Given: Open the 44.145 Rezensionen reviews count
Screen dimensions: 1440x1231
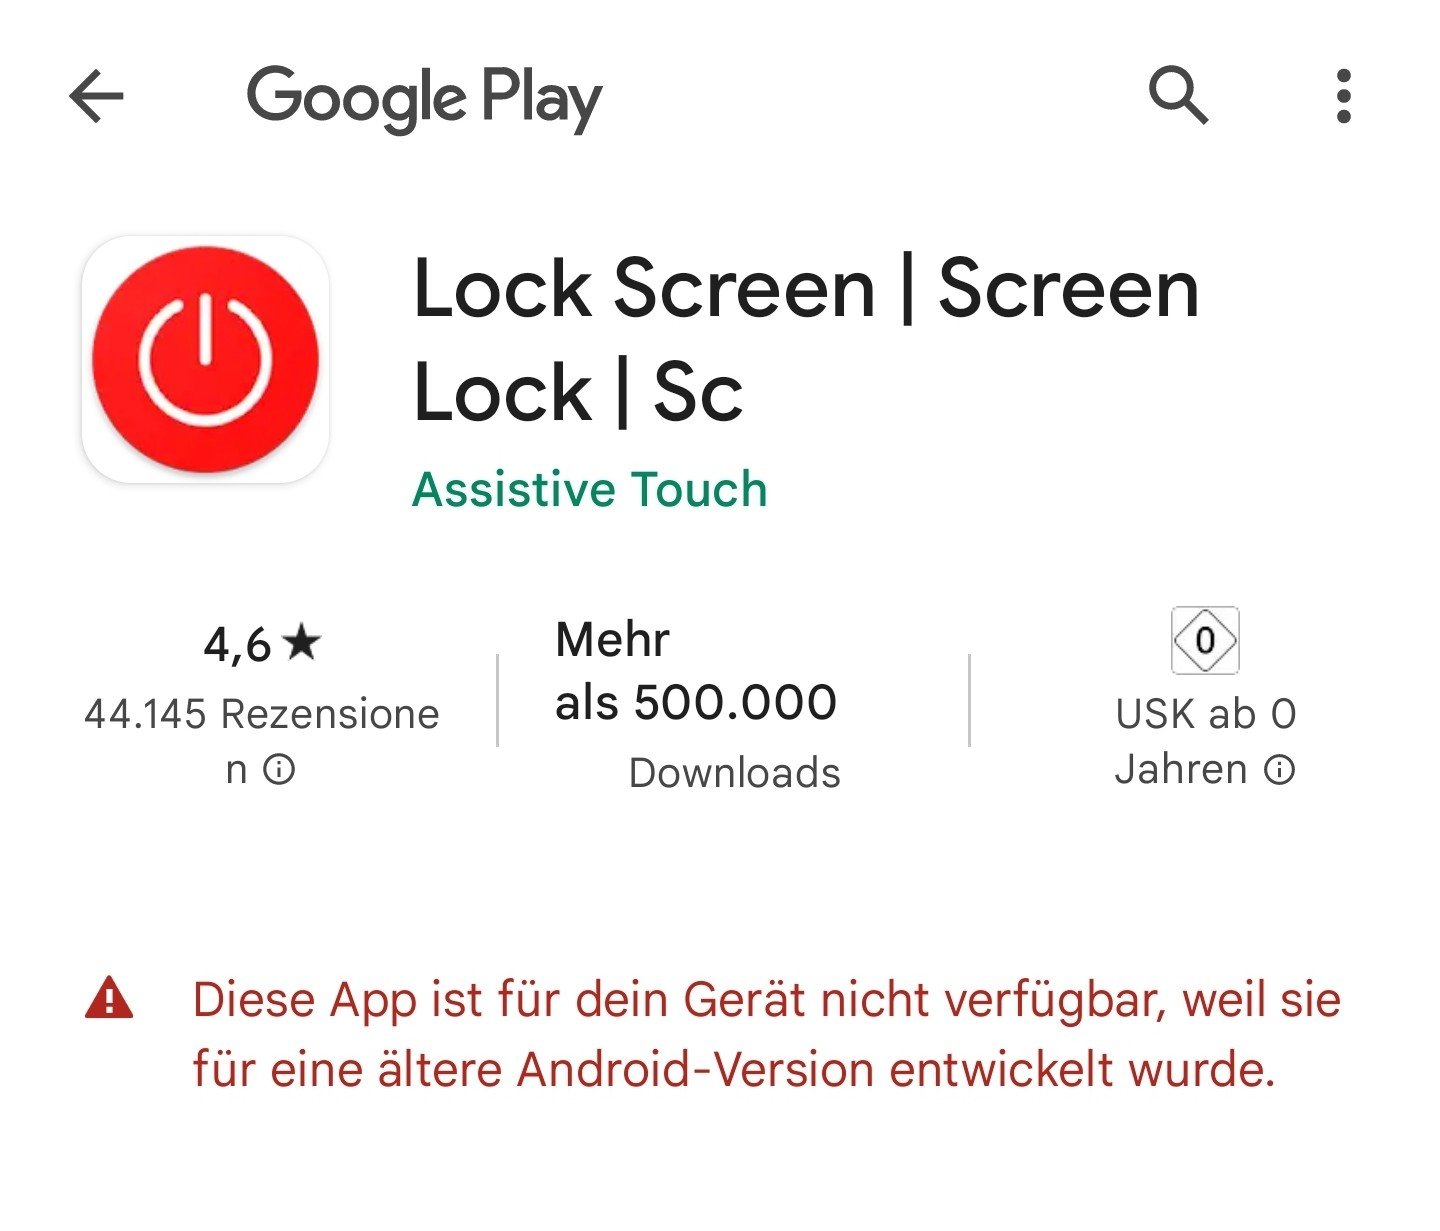Looking at the screenshot, I should [x=261, y=741].
